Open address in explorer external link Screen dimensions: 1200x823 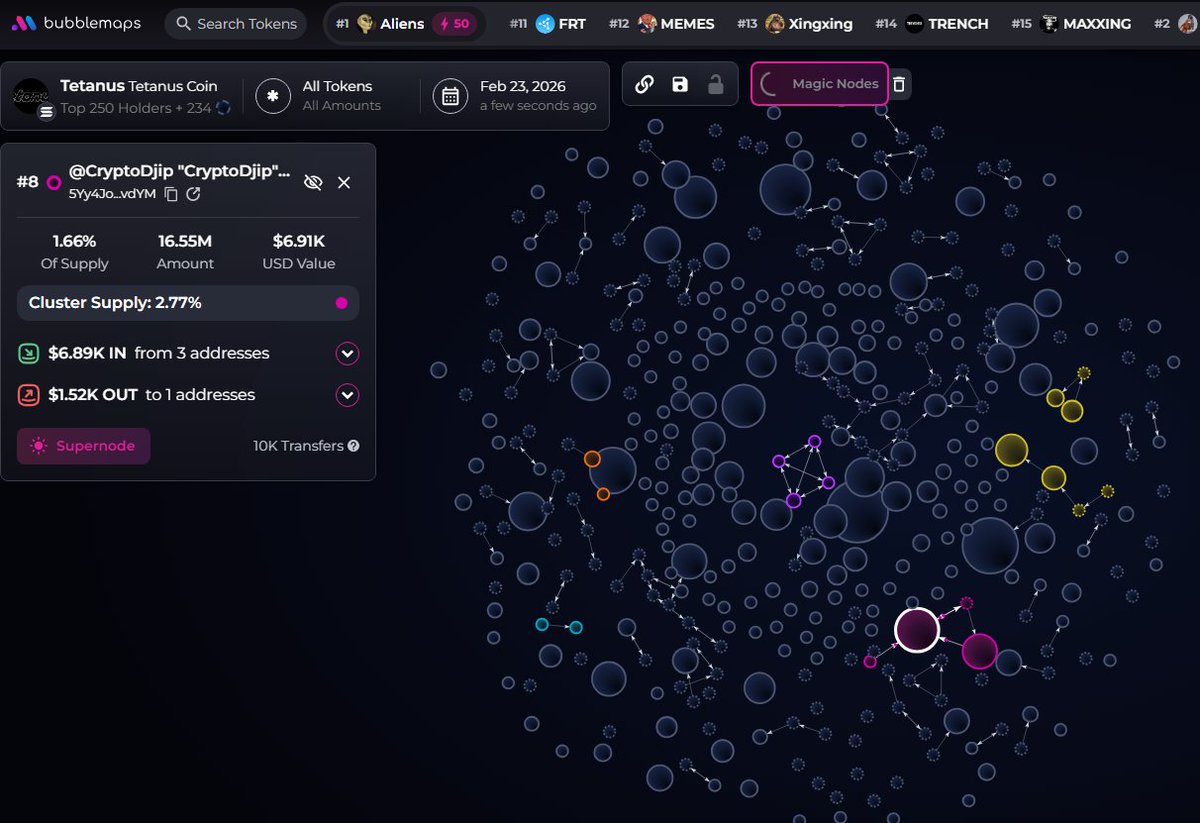193,194
